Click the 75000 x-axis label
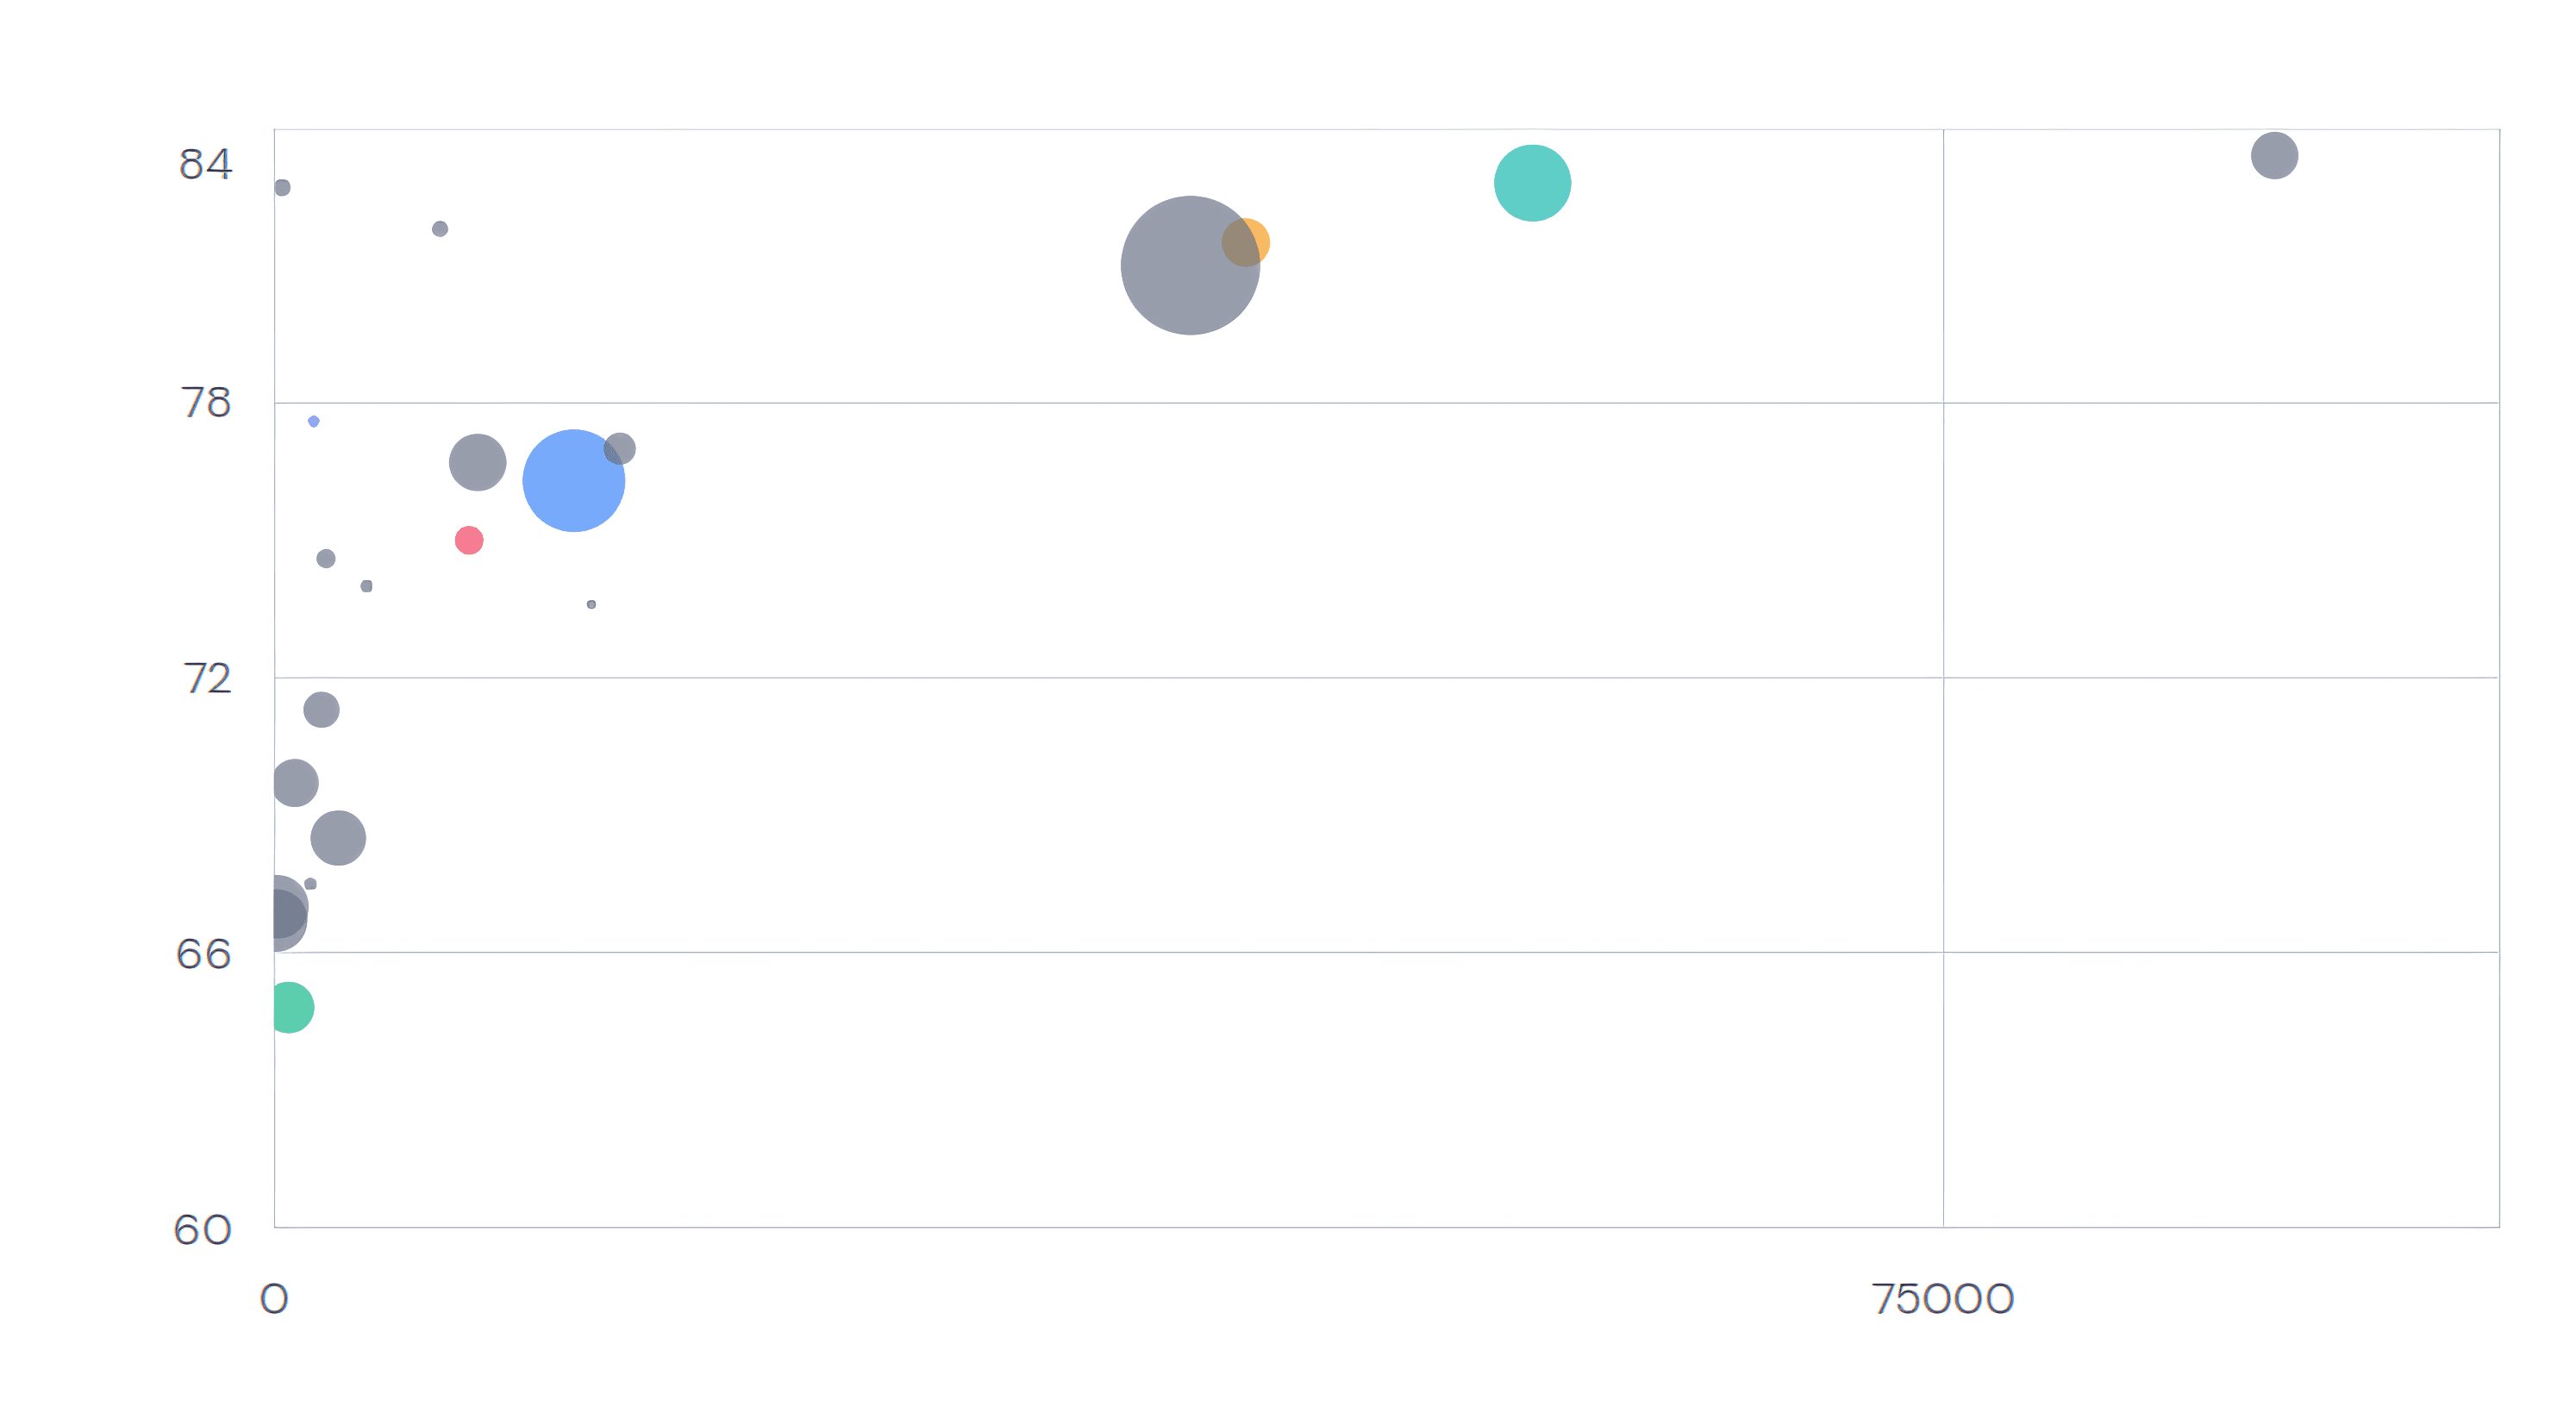 1942,1298
